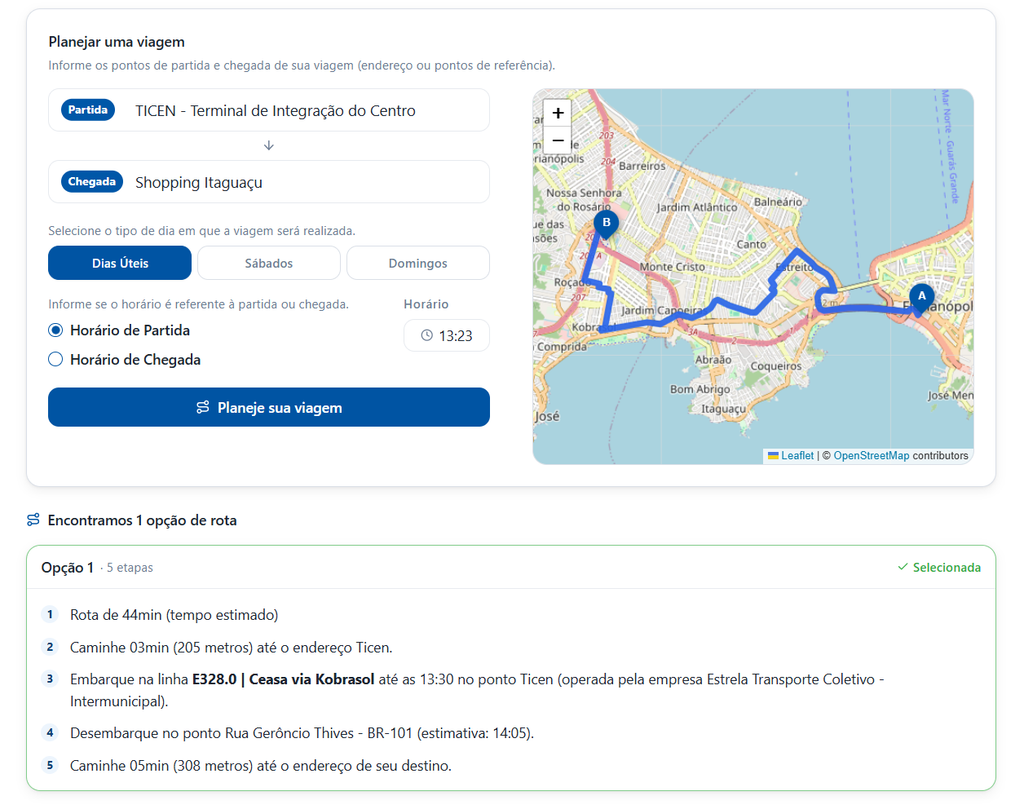Switch to Sábados day type
Viewport: 1024px width, 806px height.
pos(268,263)
